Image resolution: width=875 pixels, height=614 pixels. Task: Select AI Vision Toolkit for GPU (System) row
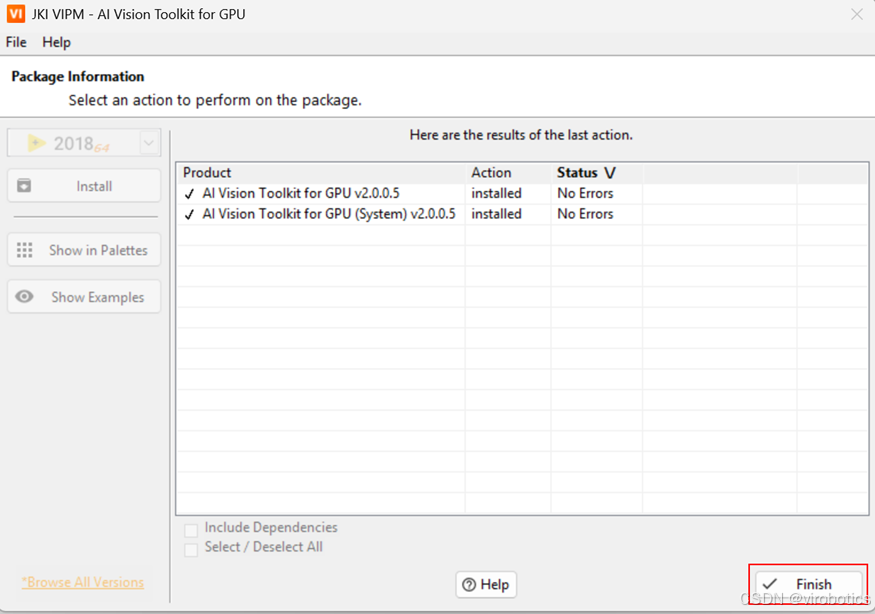522,214
